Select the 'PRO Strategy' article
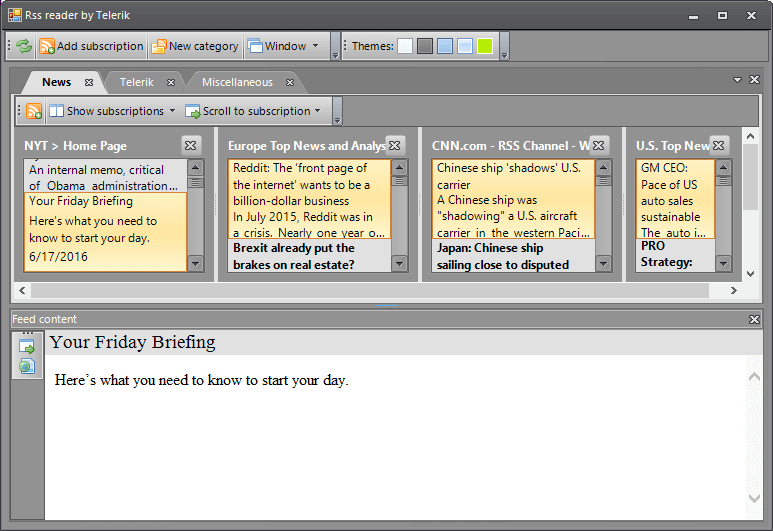The image size is (773, 531). point(675,255)
